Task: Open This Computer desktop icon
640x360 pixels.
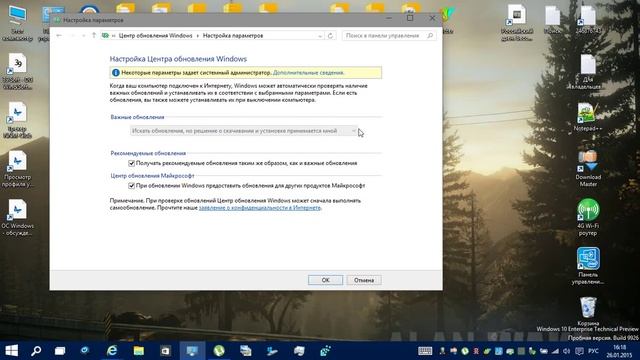Action: tap(17, 24)
